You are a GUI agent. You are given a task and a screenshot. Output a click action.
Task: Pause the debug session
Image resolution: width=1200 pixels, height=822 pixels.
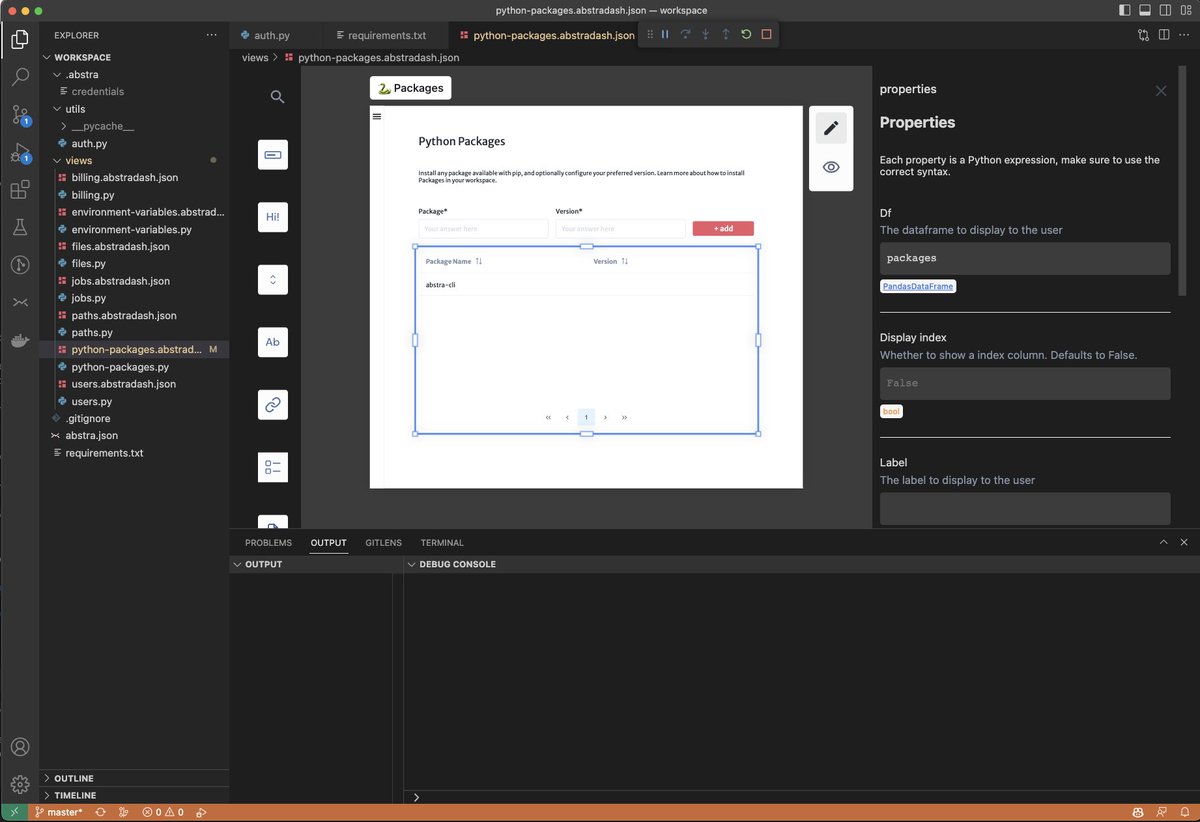pyautogui.click(x=665, y=34)
